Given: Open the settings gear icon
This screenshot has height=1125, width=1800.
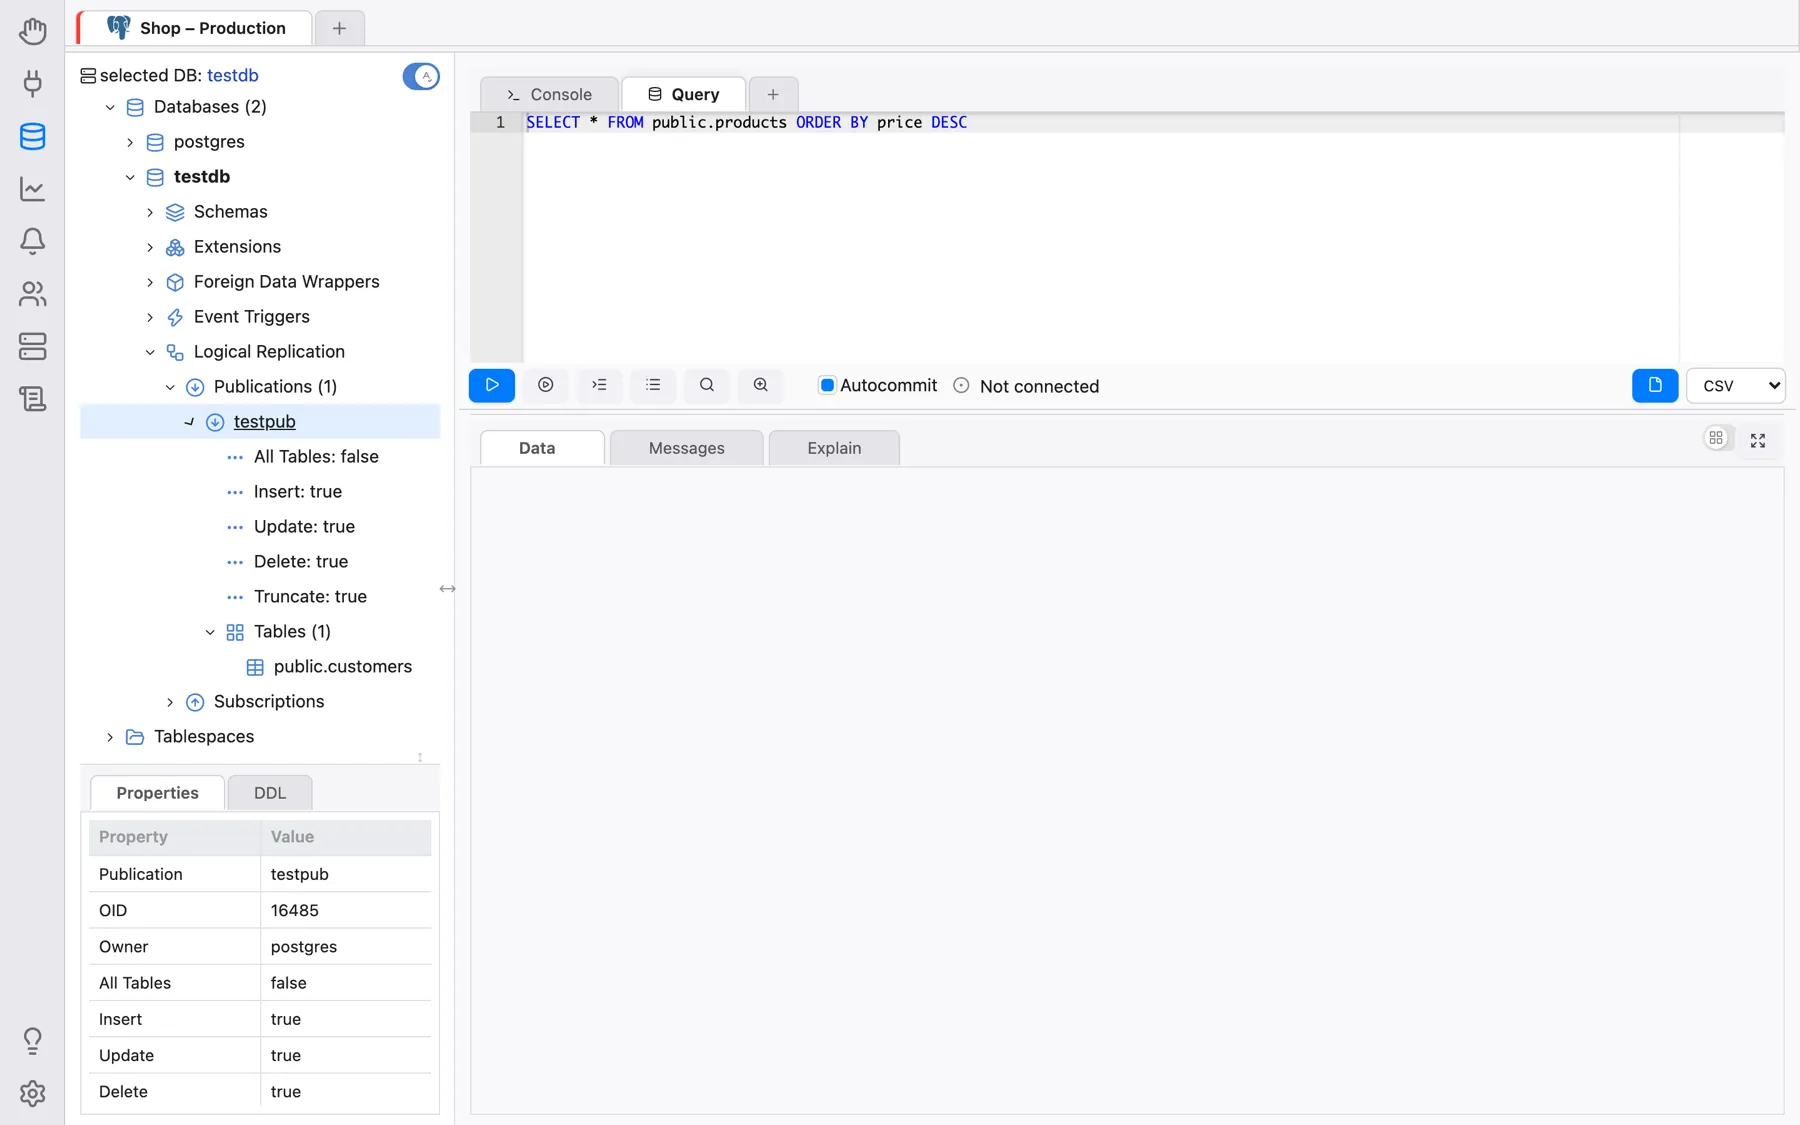Looking at the screenshot, I should tap(32, 1093).
